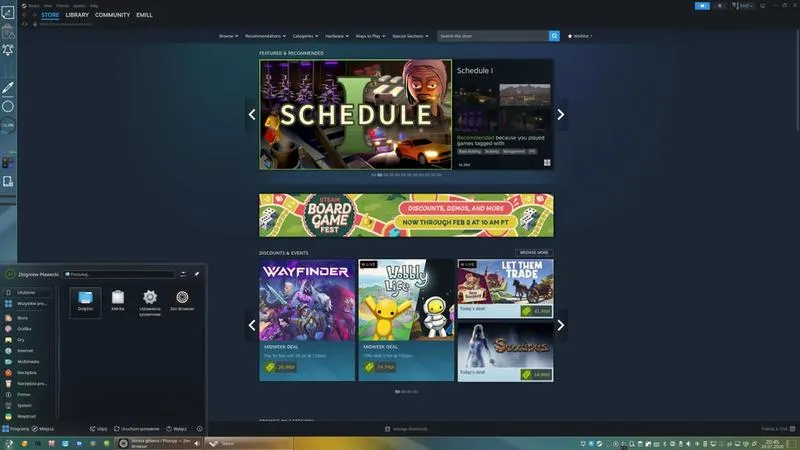Open the clock in the taskbar
Viewport: 800px width, 450px height.
pyautogui.click(x=772, y=444)
